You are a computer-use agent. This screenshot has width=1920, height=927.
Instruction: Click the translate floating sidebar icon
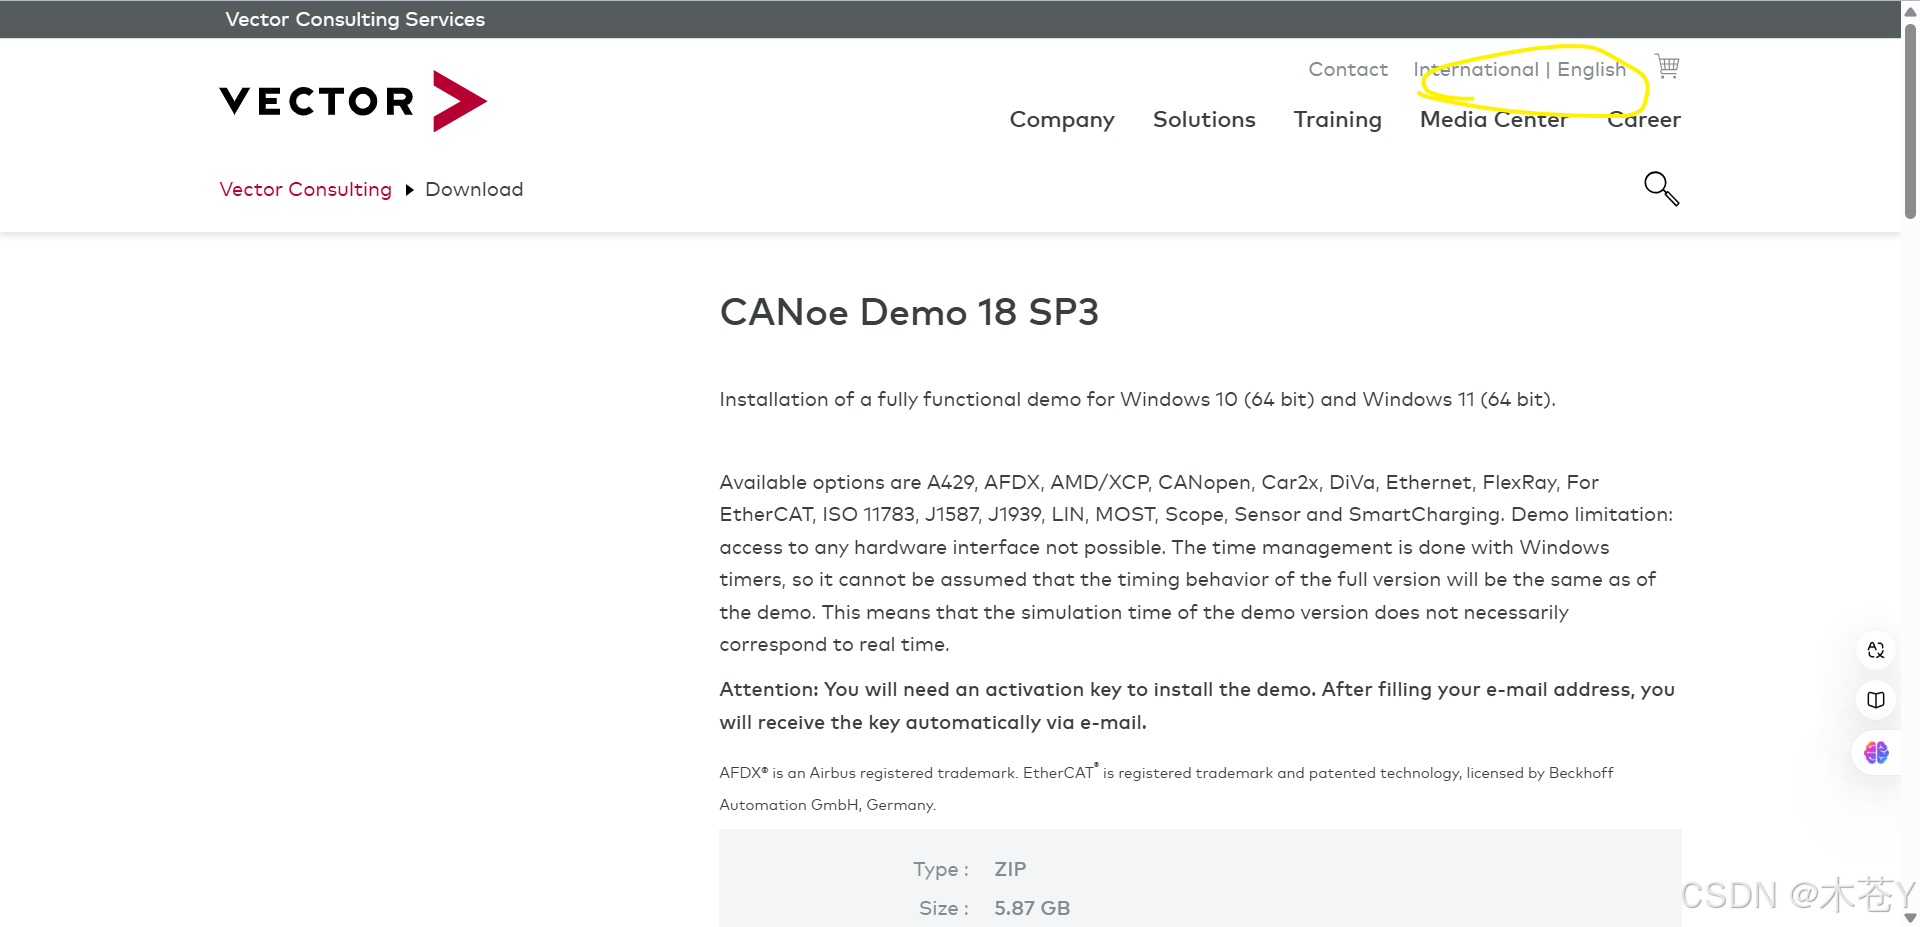1876,650
